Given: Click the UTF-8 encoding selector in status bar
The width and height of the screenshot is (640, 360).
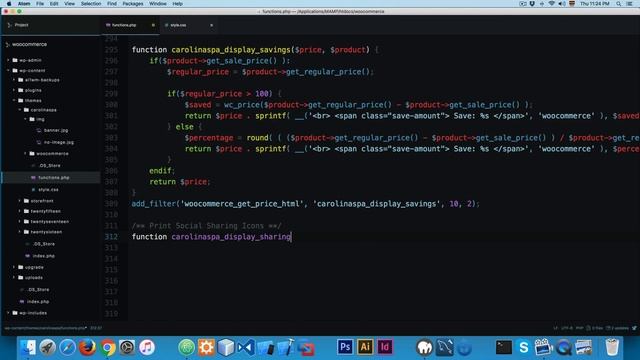Looking at the screenshot, I should point(567,328).
